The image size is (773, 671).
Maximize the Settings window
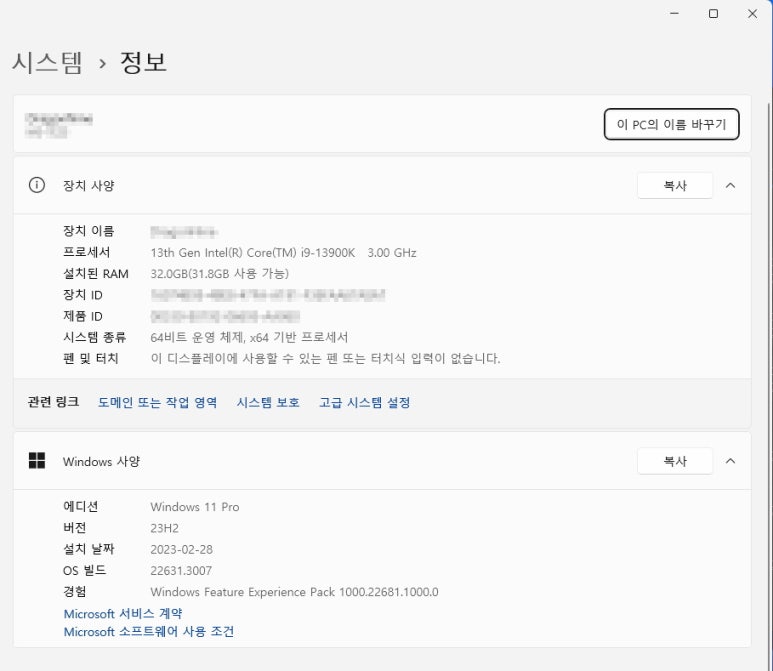pos(713,14)
